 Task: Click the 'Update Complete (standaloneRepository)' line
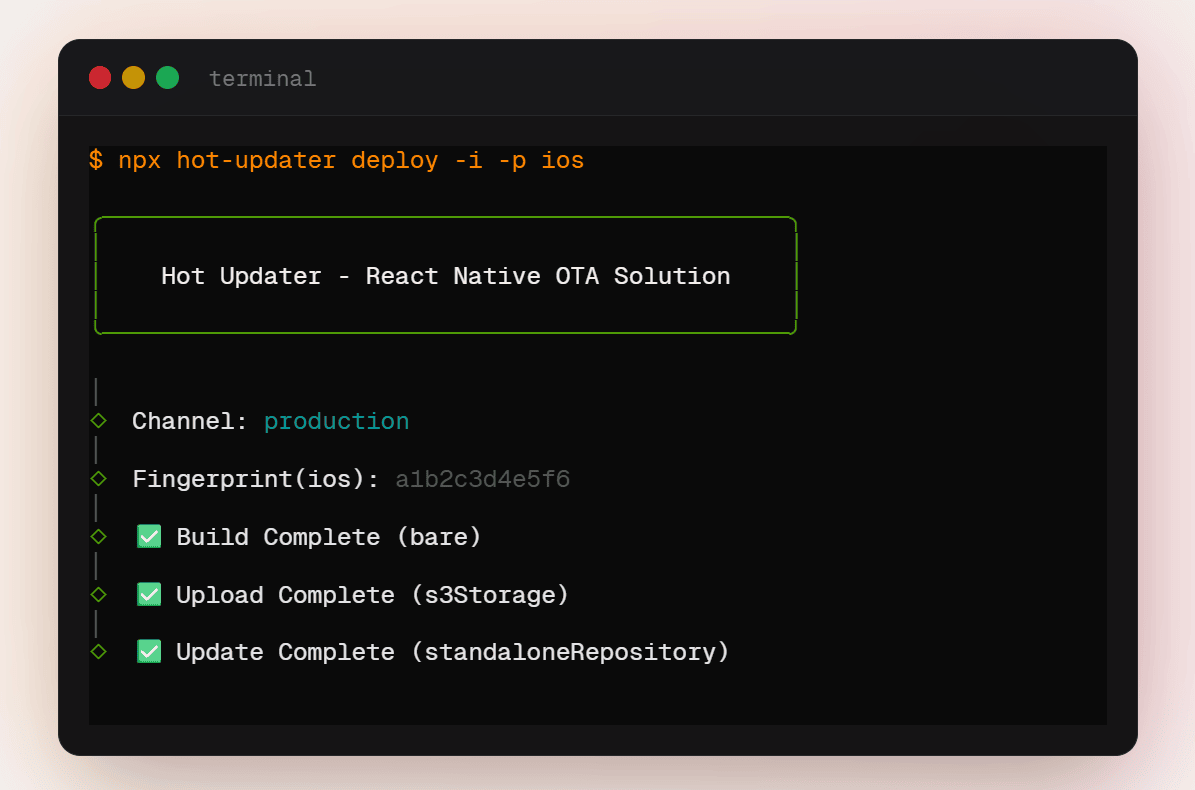[453, 652]
